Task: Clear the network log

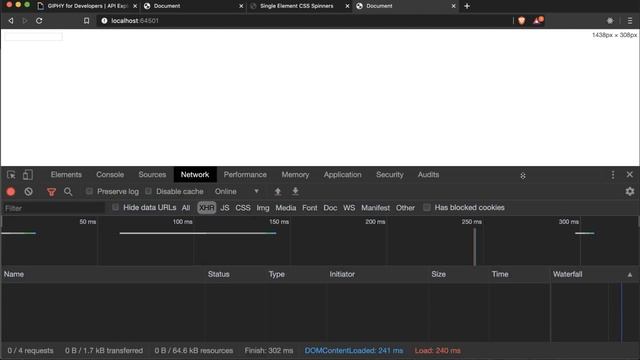Action: [28, 191]
